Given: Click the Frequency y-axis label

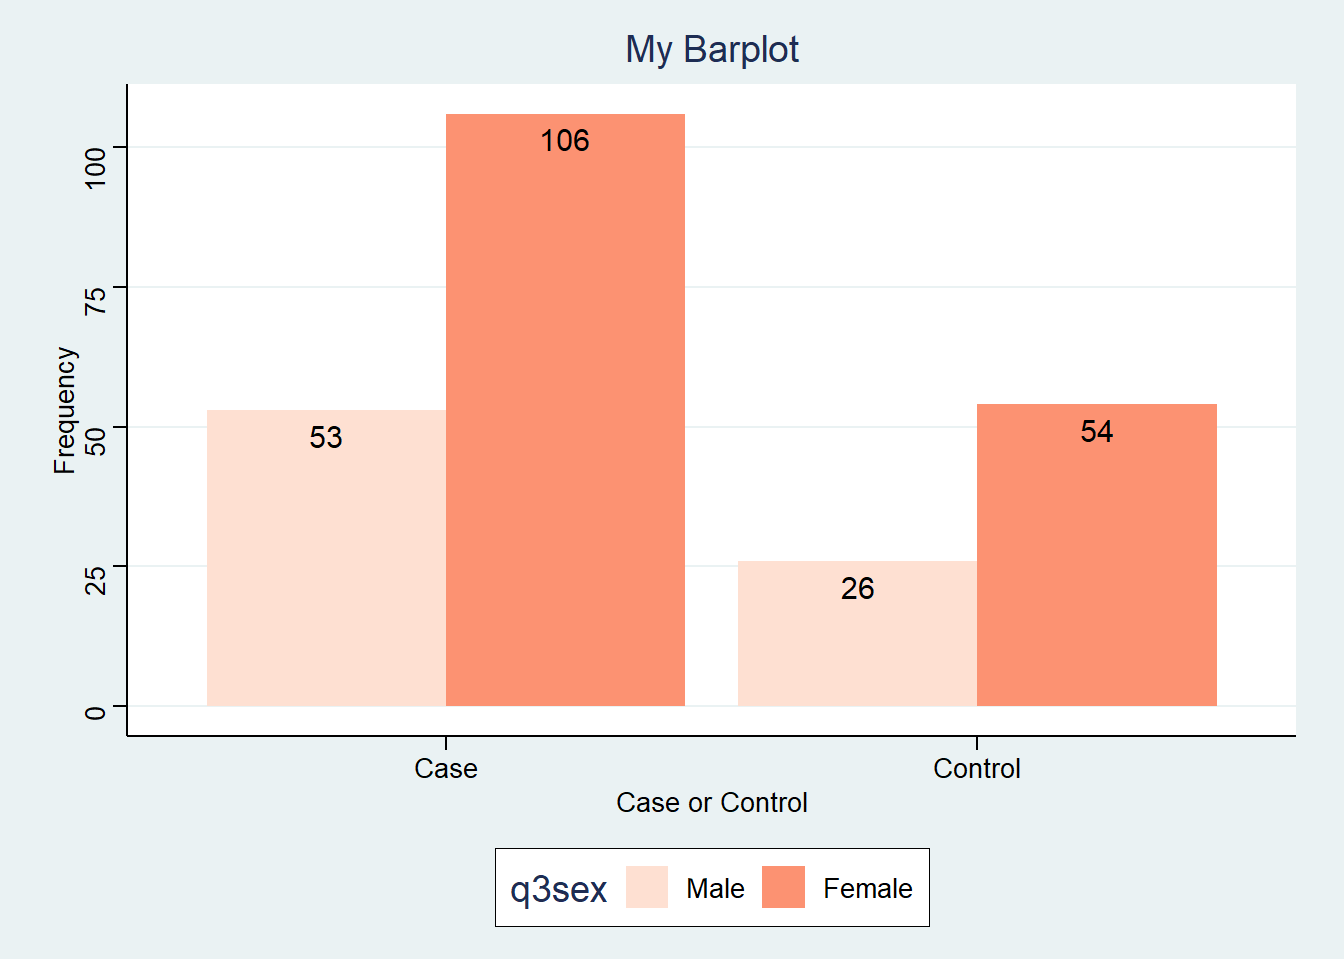Looking at the screenshot, I should tap(65, 410).
